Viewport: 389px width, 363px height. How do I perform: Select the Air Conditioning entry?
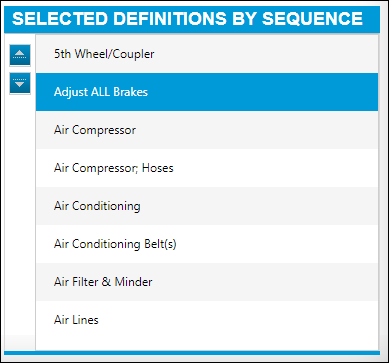(x=207, y=206)
